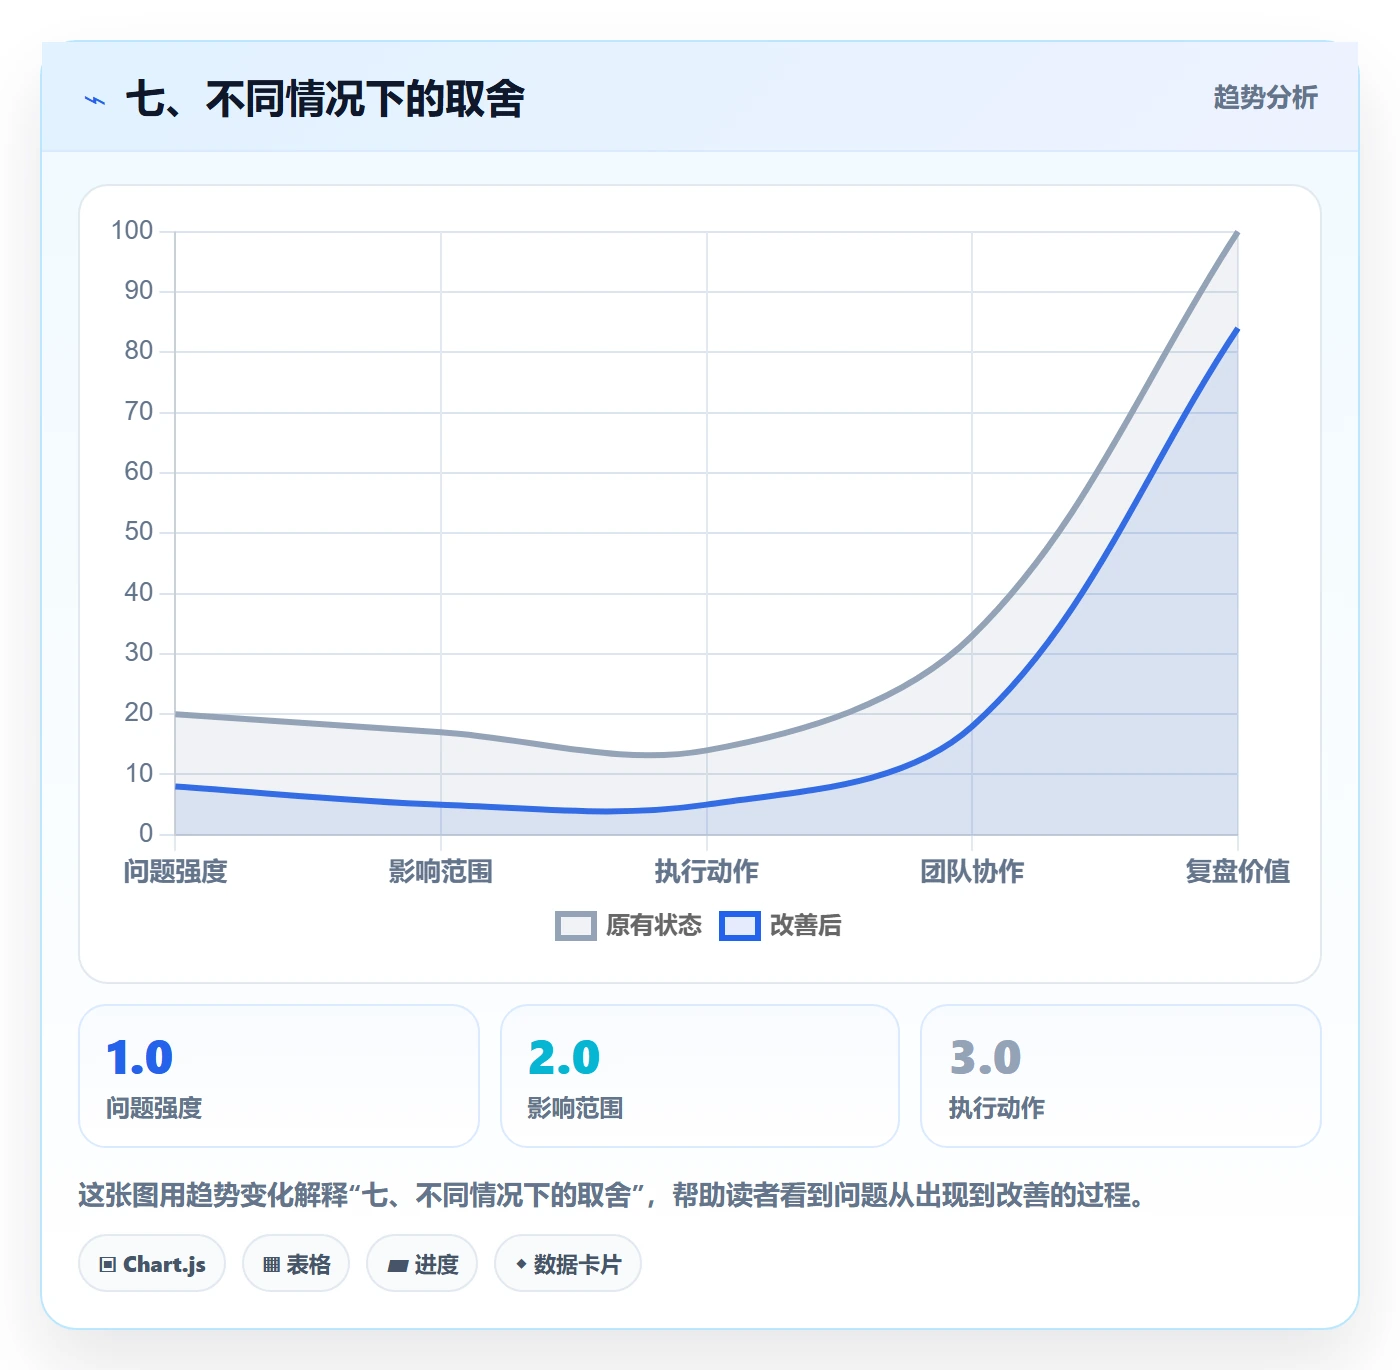Click the 进度 chip bar icon

tap(397, 1266)
